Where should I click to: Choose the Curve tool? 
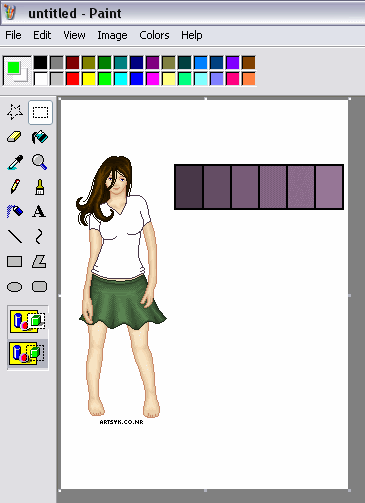point(39,236)
